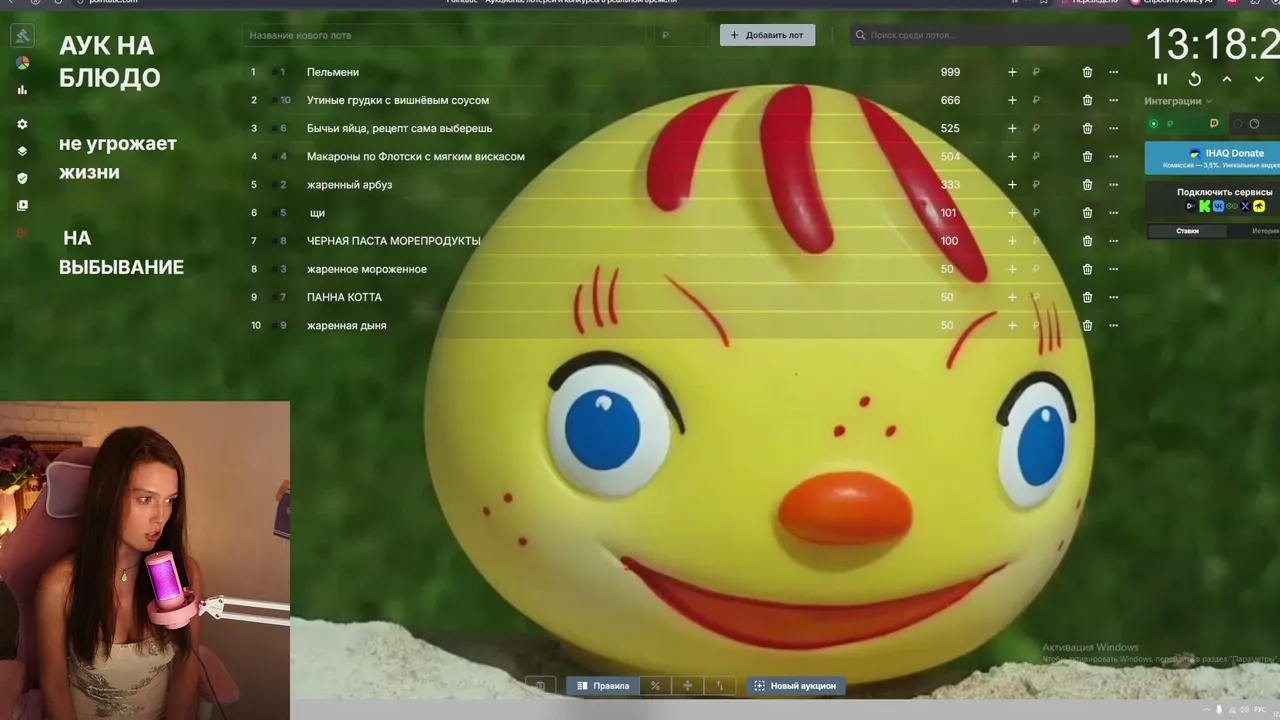
Task: Open the Правила panel
Action: [x=603, y=686]
